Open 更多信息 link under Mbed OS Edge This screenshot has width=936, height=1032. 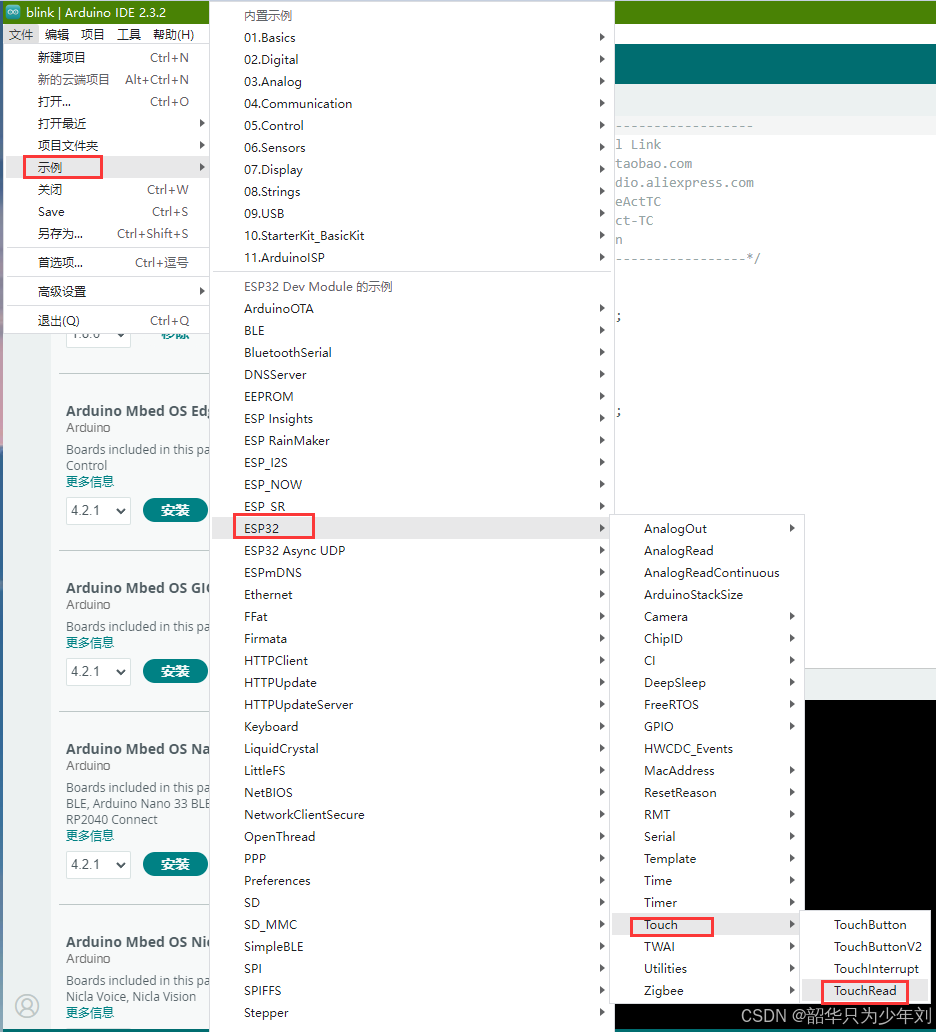tap(90, 482)
